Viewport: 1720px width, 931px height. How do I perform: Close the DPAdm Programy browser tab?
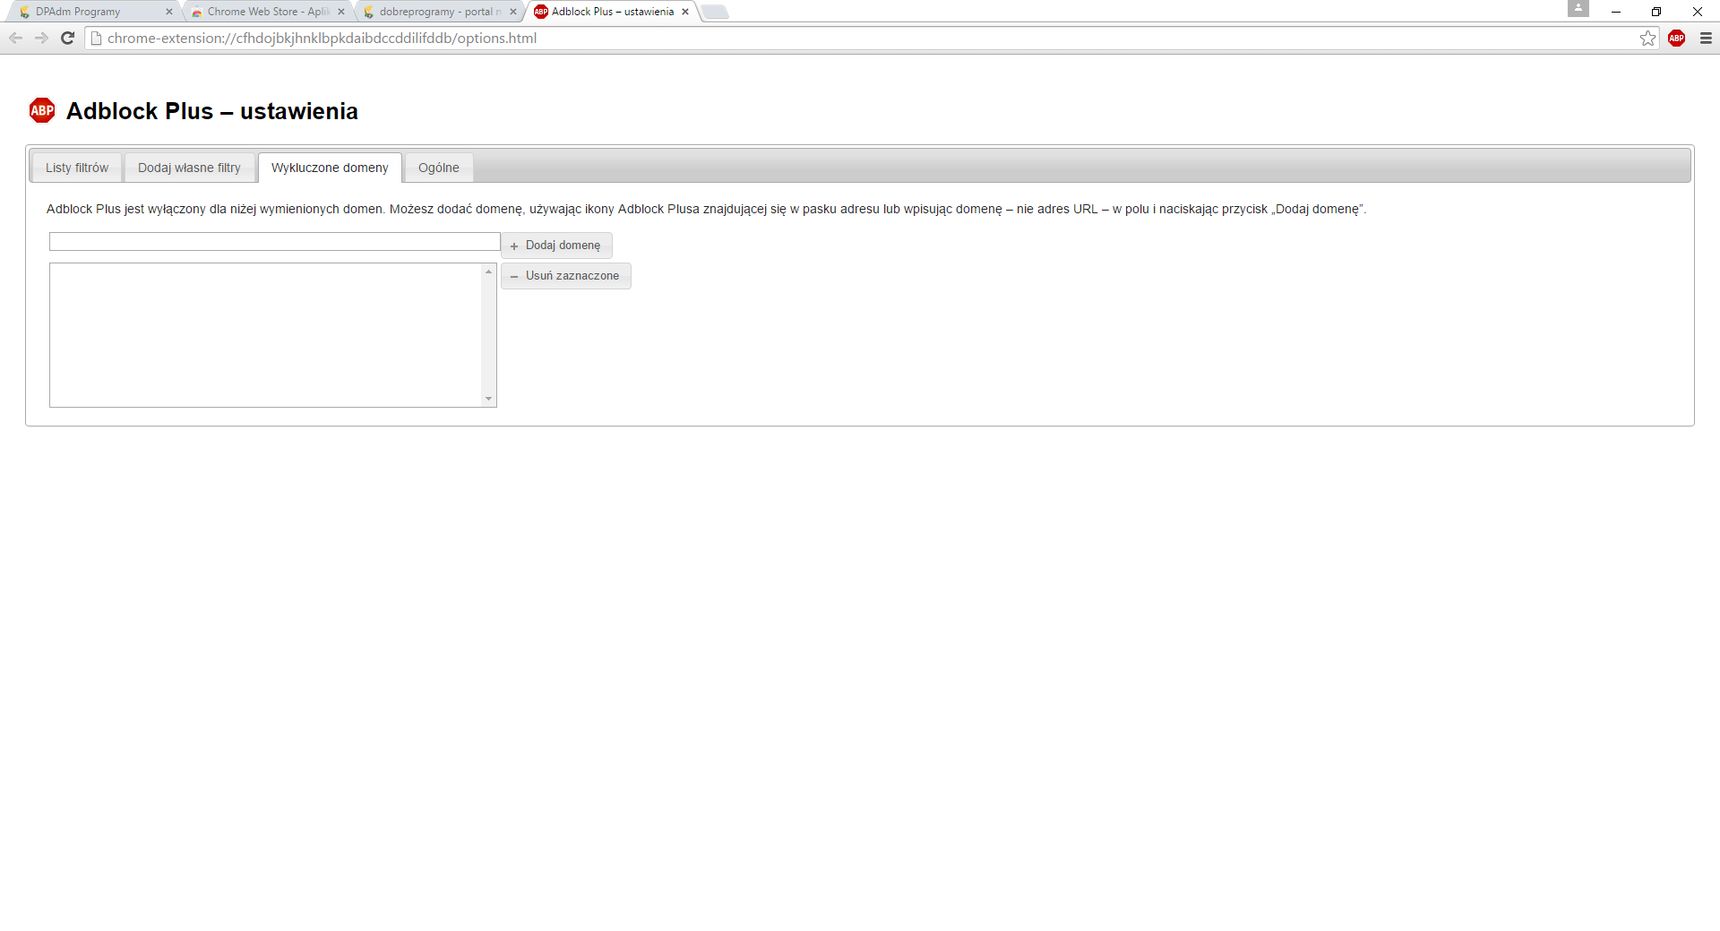168,12
